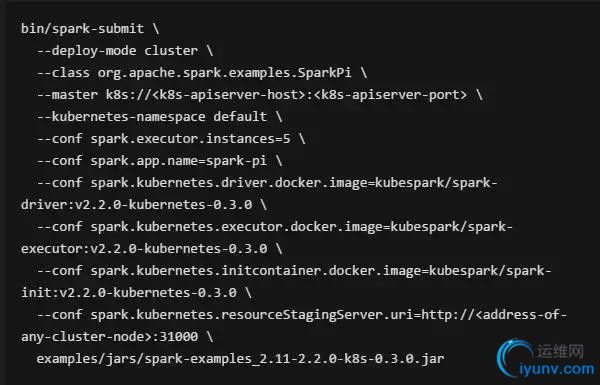
Task: Click the iyunv.com watermark text
Action: 557,369
